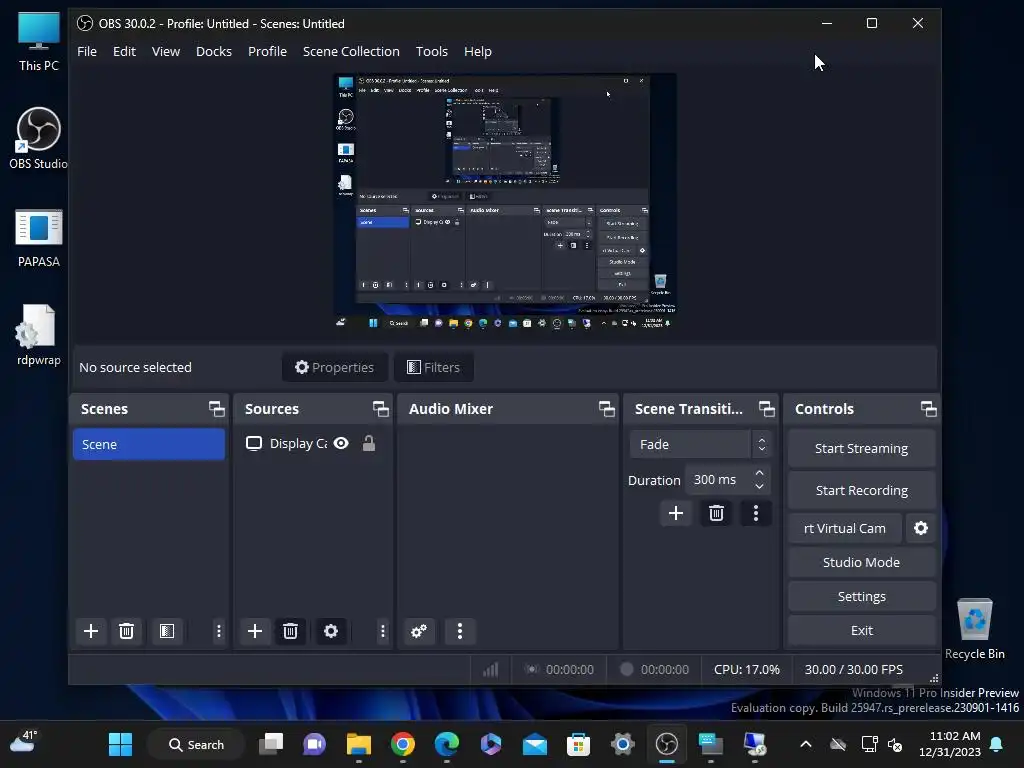Add a new scene with plus icon
Image resolution: width=1024 pixels, height=768 pixels.
tap(91, 631)
